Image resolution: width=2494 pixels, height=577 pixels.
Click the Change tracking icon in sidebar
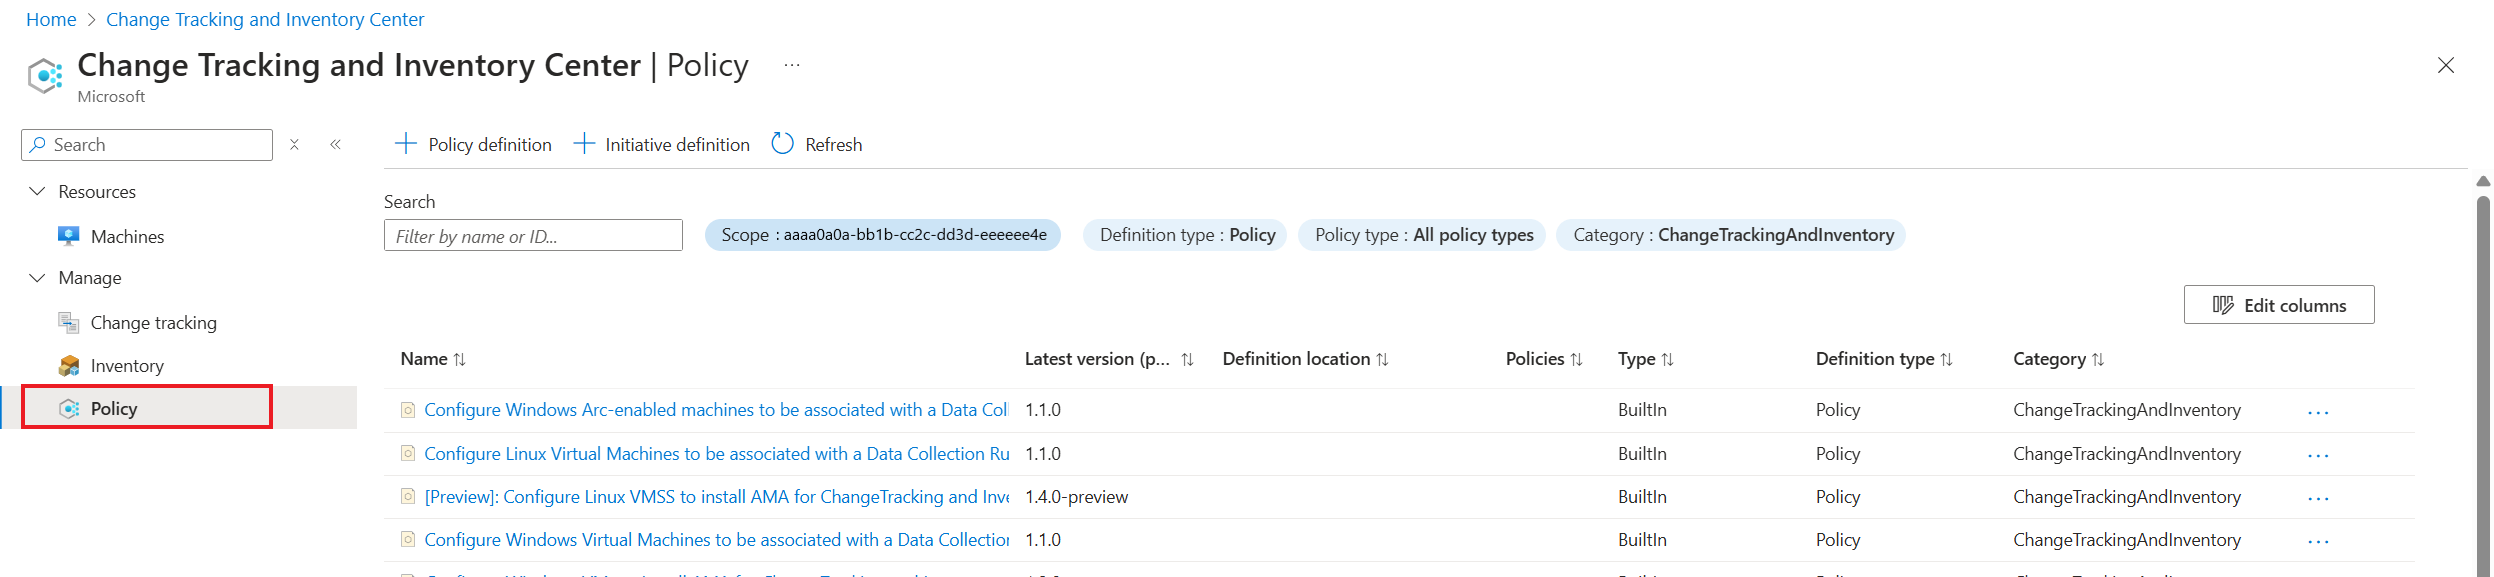(69, 322)
